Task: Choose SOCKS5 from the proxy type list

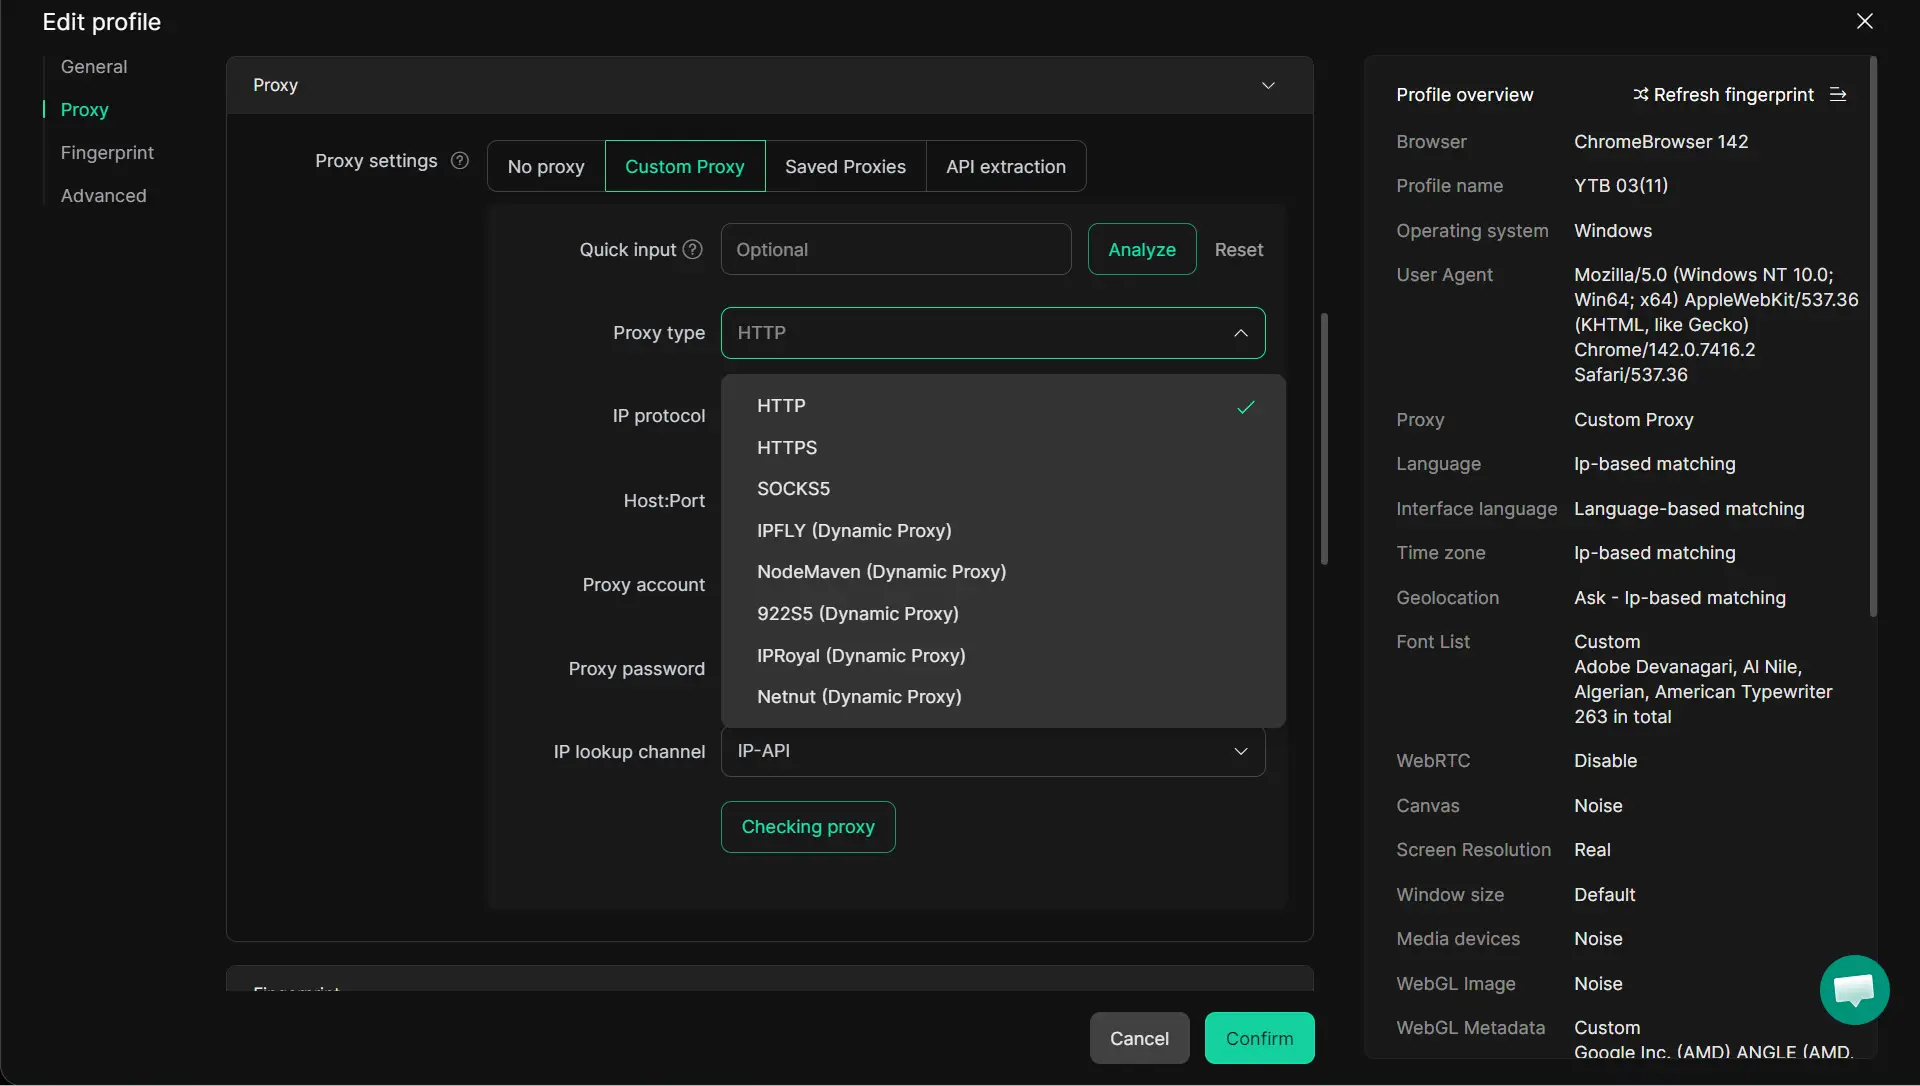Action: pyautogui.click(x=793, y=489)
